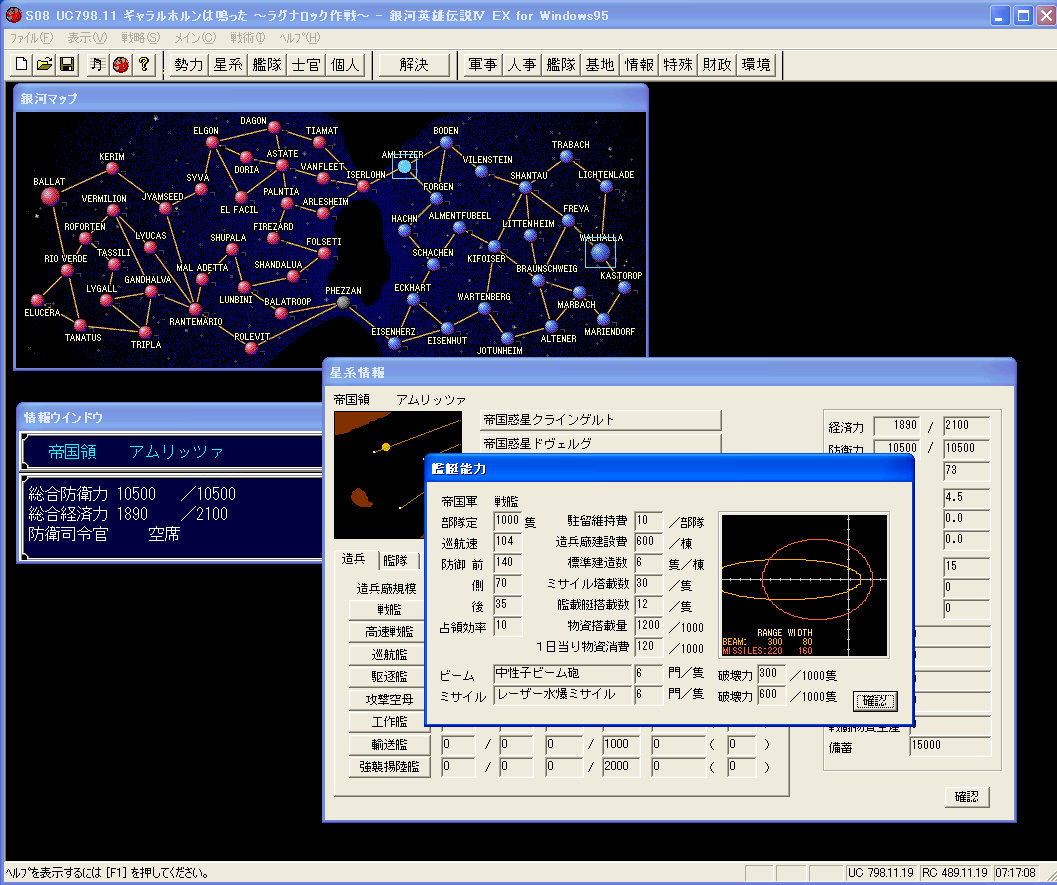
Task: Click the ミサイル field レーザー水爆ミサイル
Action: point(562,695)
